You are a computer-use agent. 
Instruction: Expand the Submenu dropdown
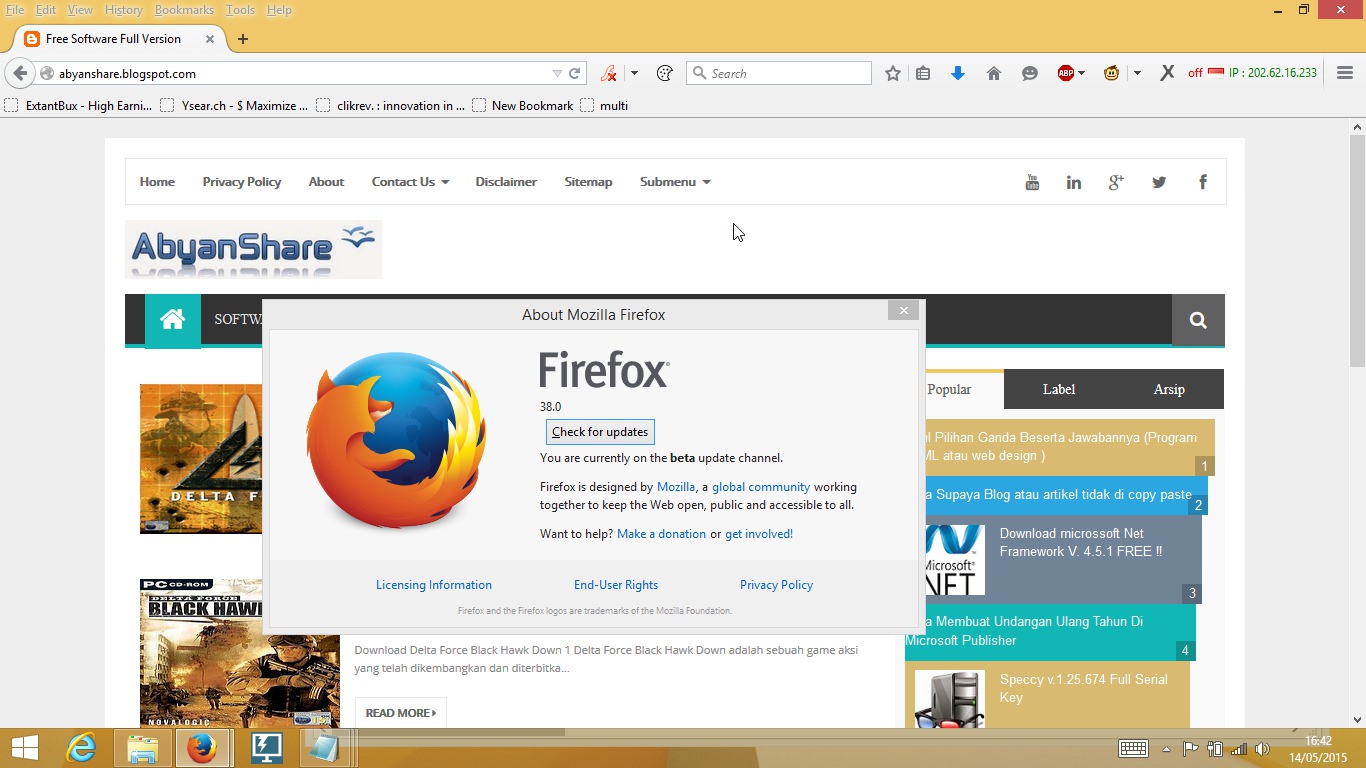coord(675,182)
